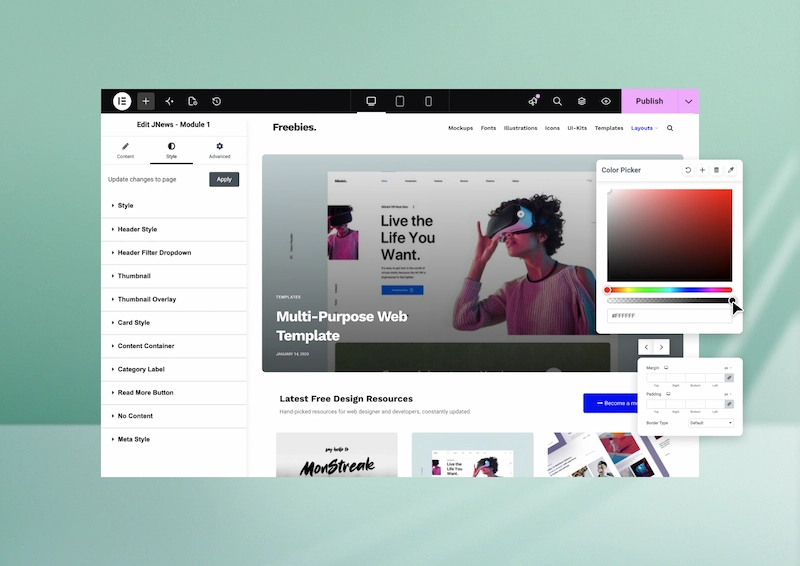
Task: Expand the Thumbnail Overlay section
Action: pos(174,299)
